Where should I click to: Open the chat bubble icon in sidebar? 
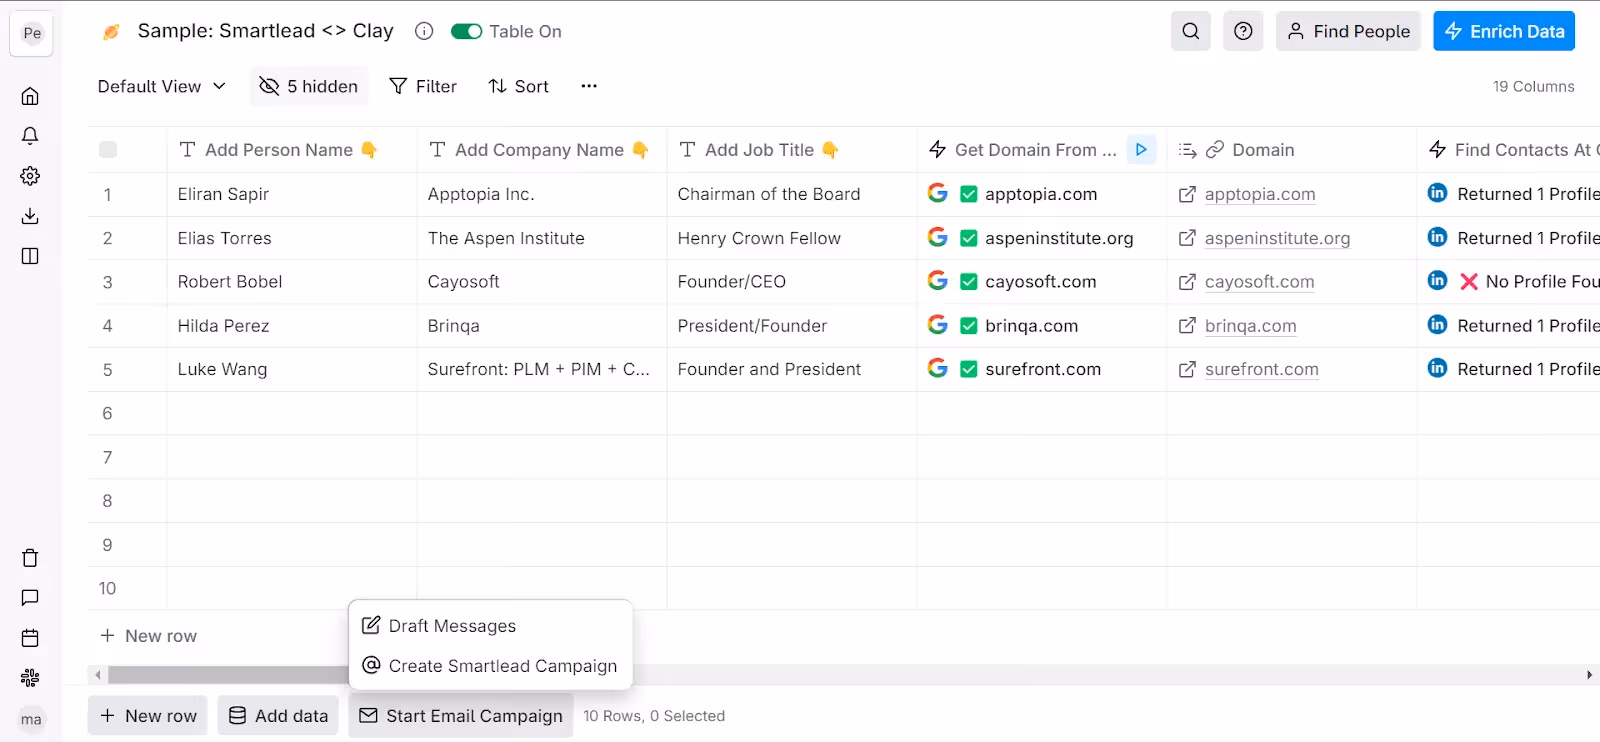point(30,598)
